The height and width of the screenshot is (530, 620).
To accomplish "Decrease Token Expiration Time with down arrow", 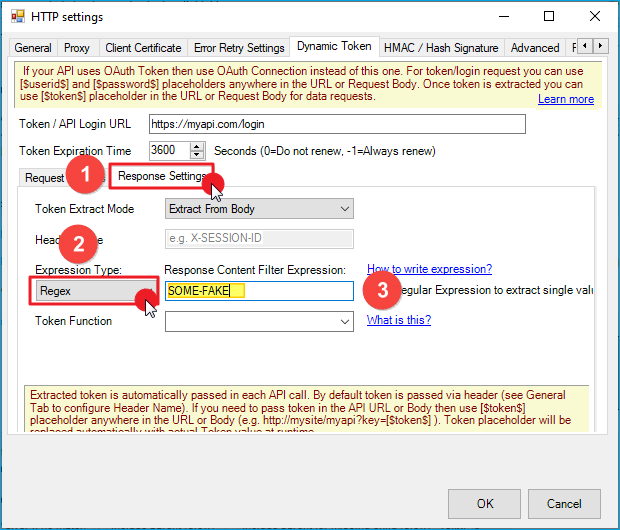I will [x=197, y=155].
